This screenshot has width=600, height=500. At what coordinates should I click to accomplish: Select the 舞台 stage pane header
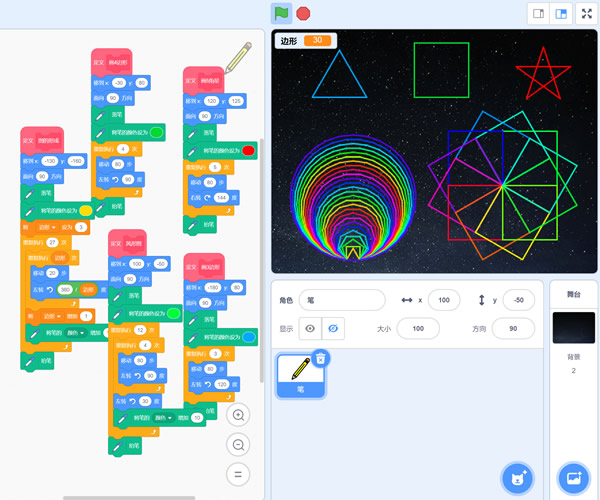(x=573, y=294)
